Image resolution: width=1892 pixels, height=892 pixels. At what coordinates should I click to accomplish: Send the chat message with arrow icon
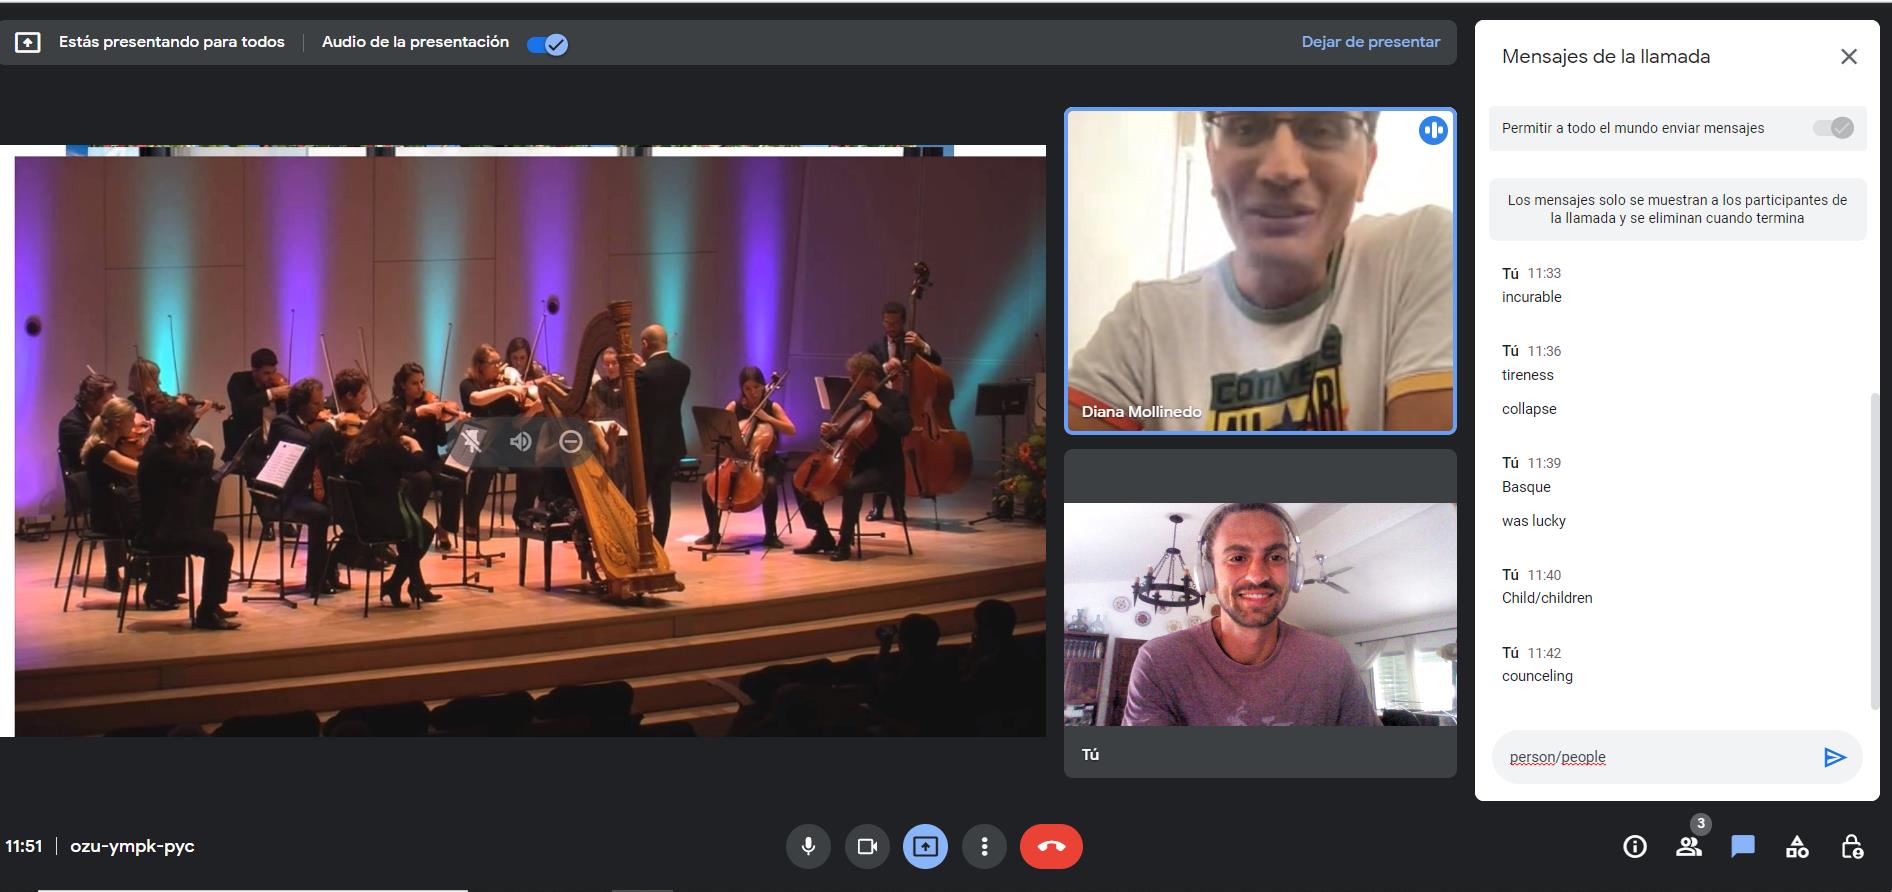(1833, 757)
